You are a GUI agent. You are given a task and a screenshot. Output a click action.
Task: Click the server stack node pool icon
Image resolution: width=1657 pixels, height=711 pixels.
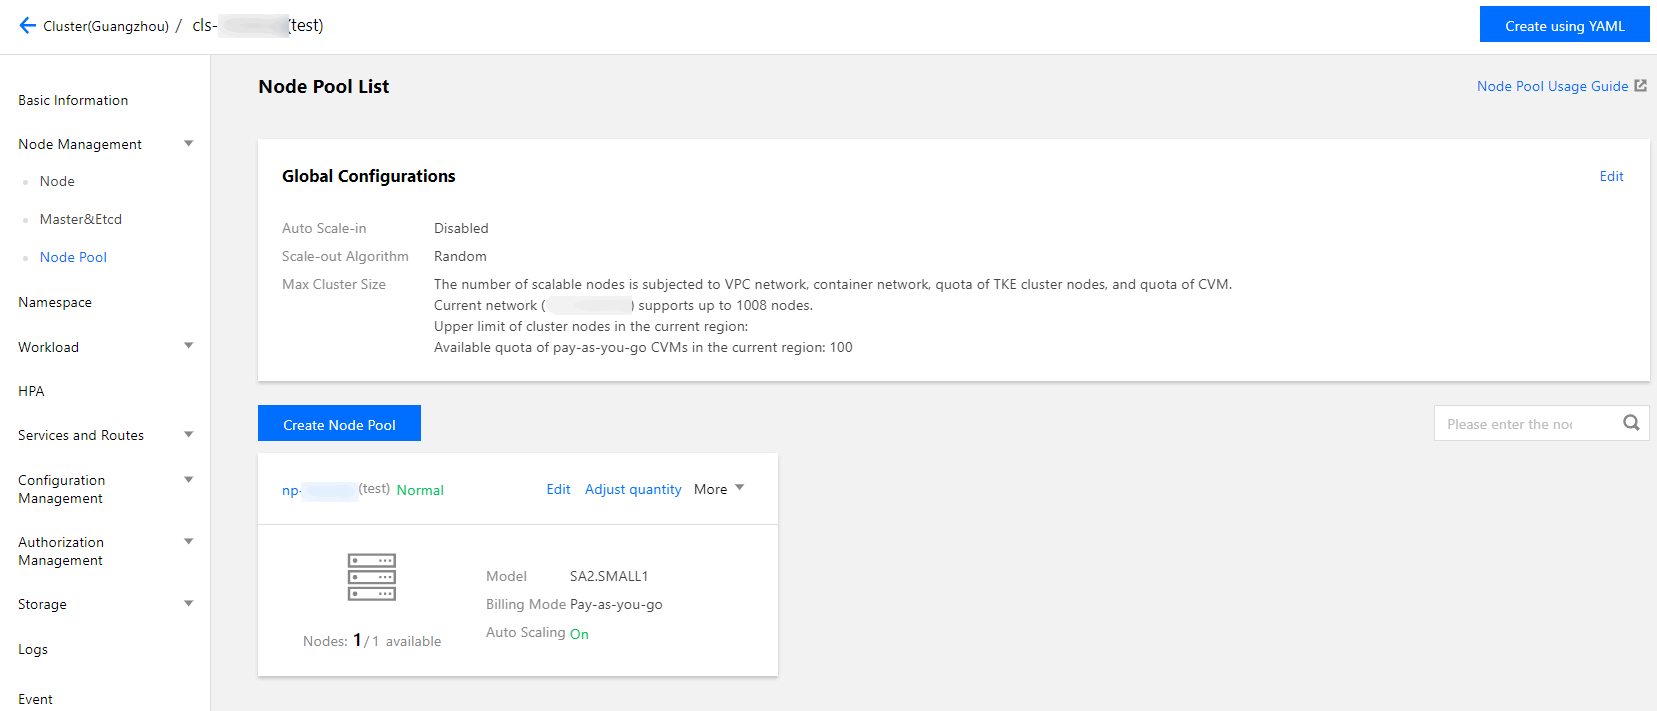pyautogui.click(x=372, y=577)
